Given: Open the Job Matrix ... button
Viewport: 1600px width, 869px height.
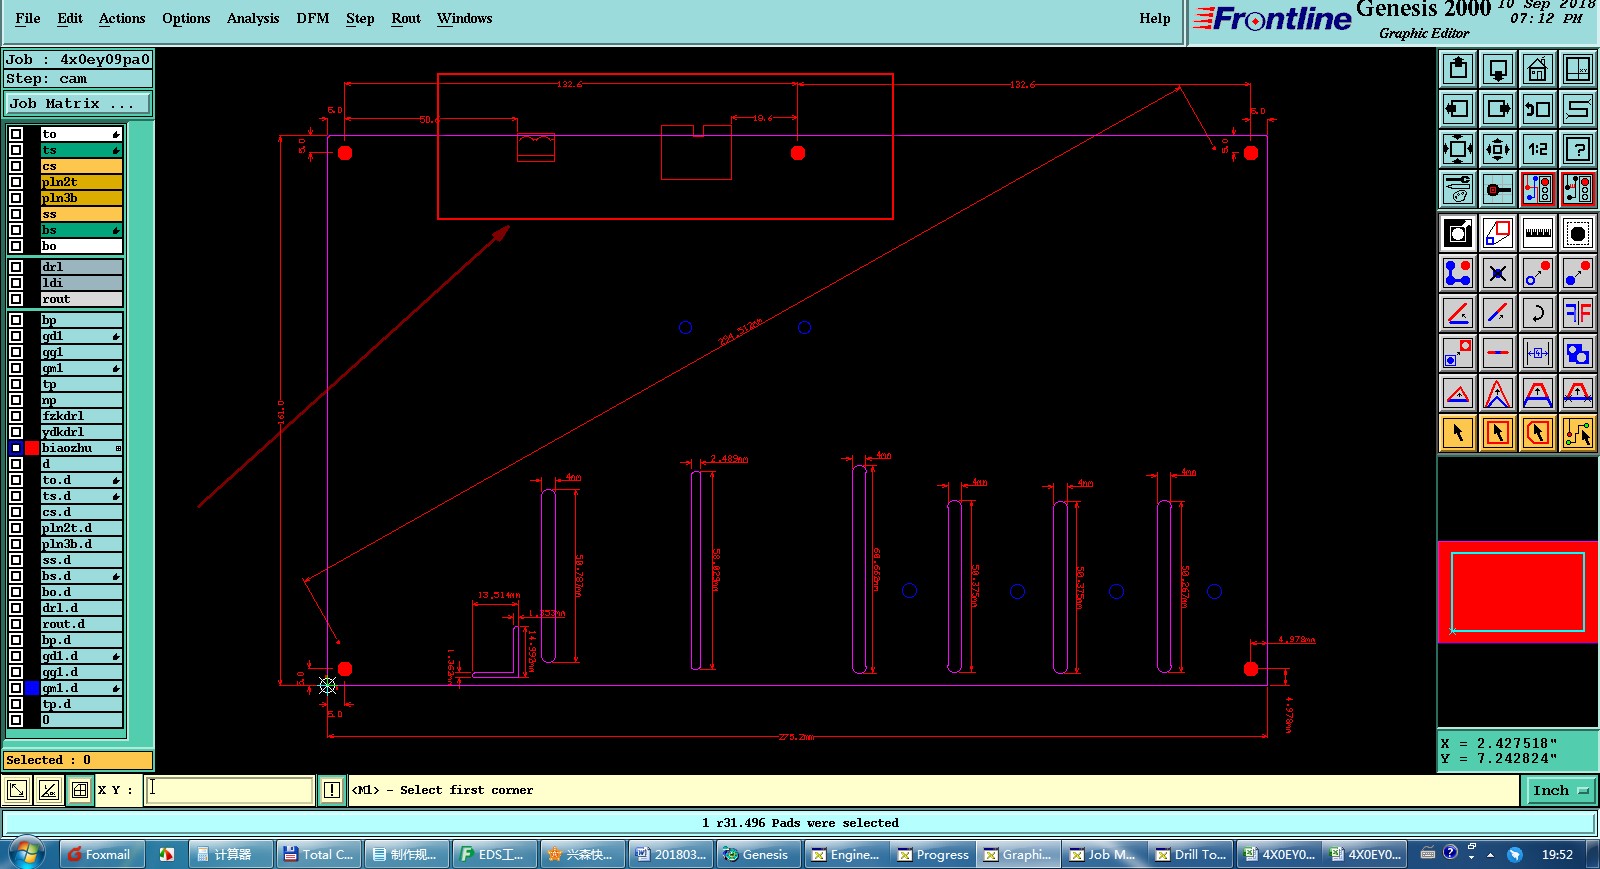Looking at the screenshot, I should point(78,103).
